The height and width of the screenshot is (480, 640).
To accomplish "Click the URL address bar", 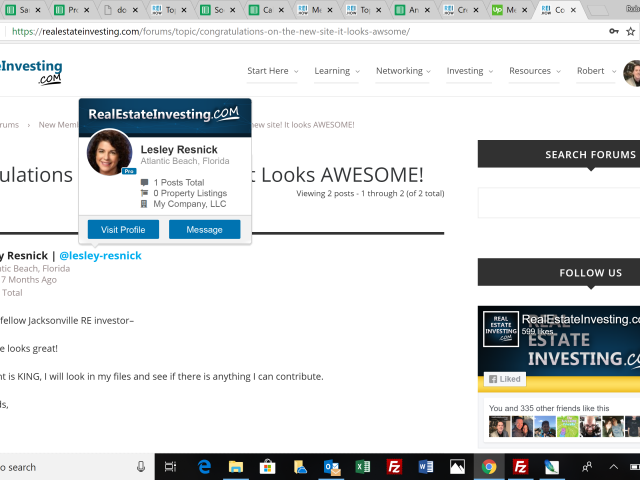I will (300, 31).
